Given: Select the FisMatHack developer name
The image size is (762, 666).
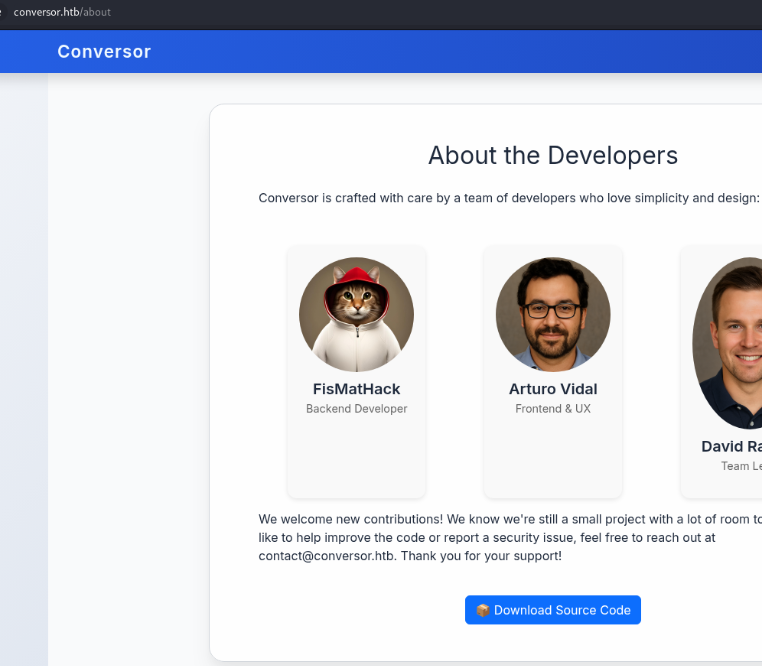Looking at the screenshot, I should click(356, 389).
